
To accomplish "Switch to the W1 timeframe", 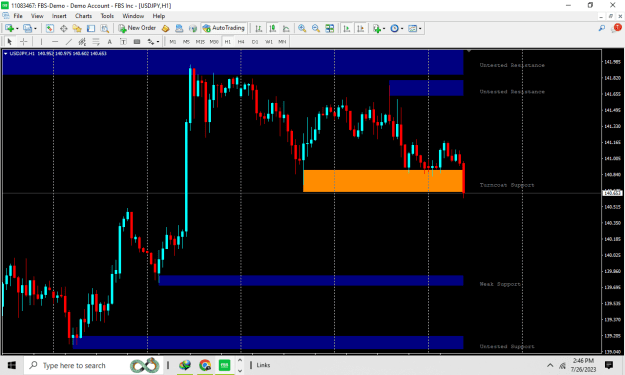I will coord(269,41).
